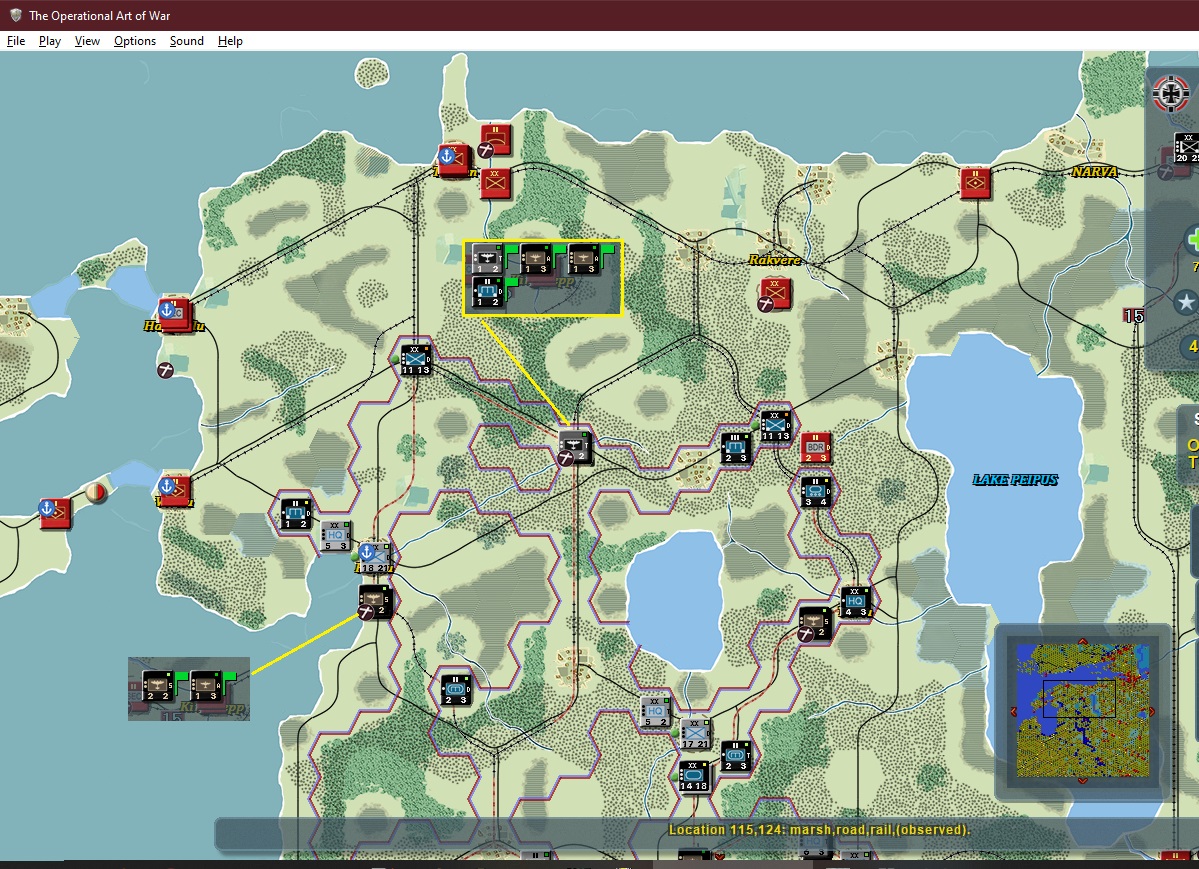Select the 2-3 battalion beside the 14-18 division
Image resolution: width=1199 pixels, height=869 pixels.
point(736,755)
